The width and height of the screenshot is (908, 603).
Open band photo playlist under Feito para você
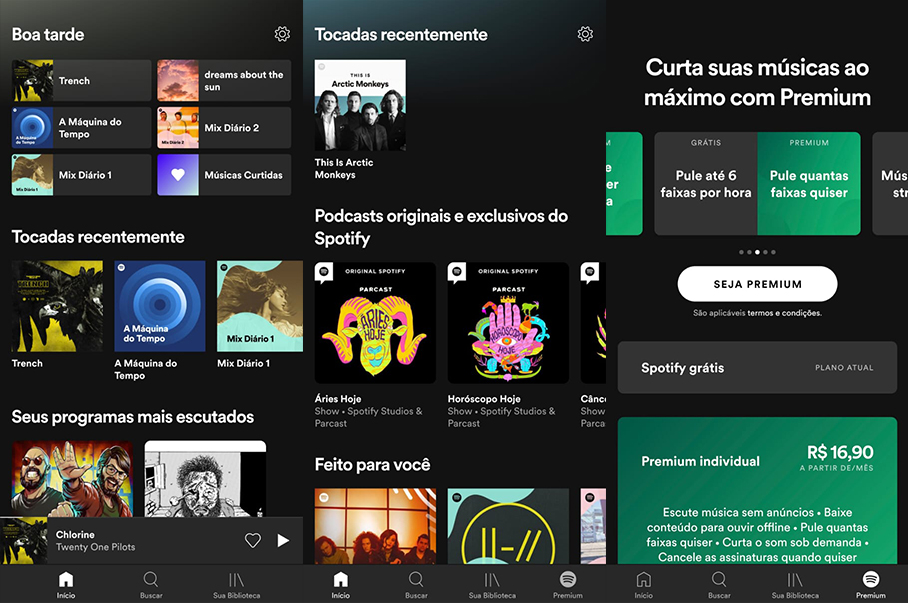(375, 526)
